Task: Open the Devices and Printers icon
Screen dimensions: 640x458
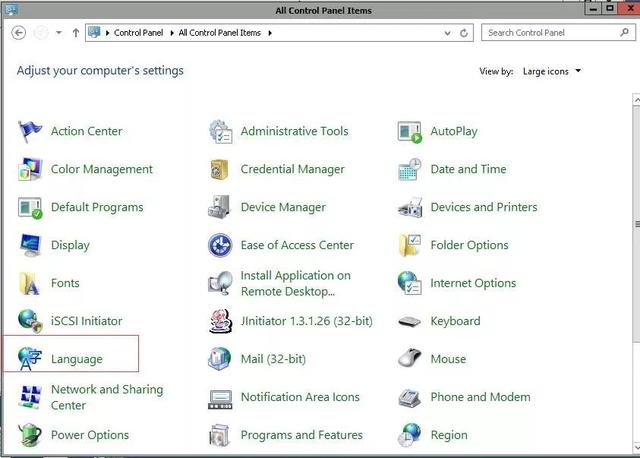Action: coord(409,207)
